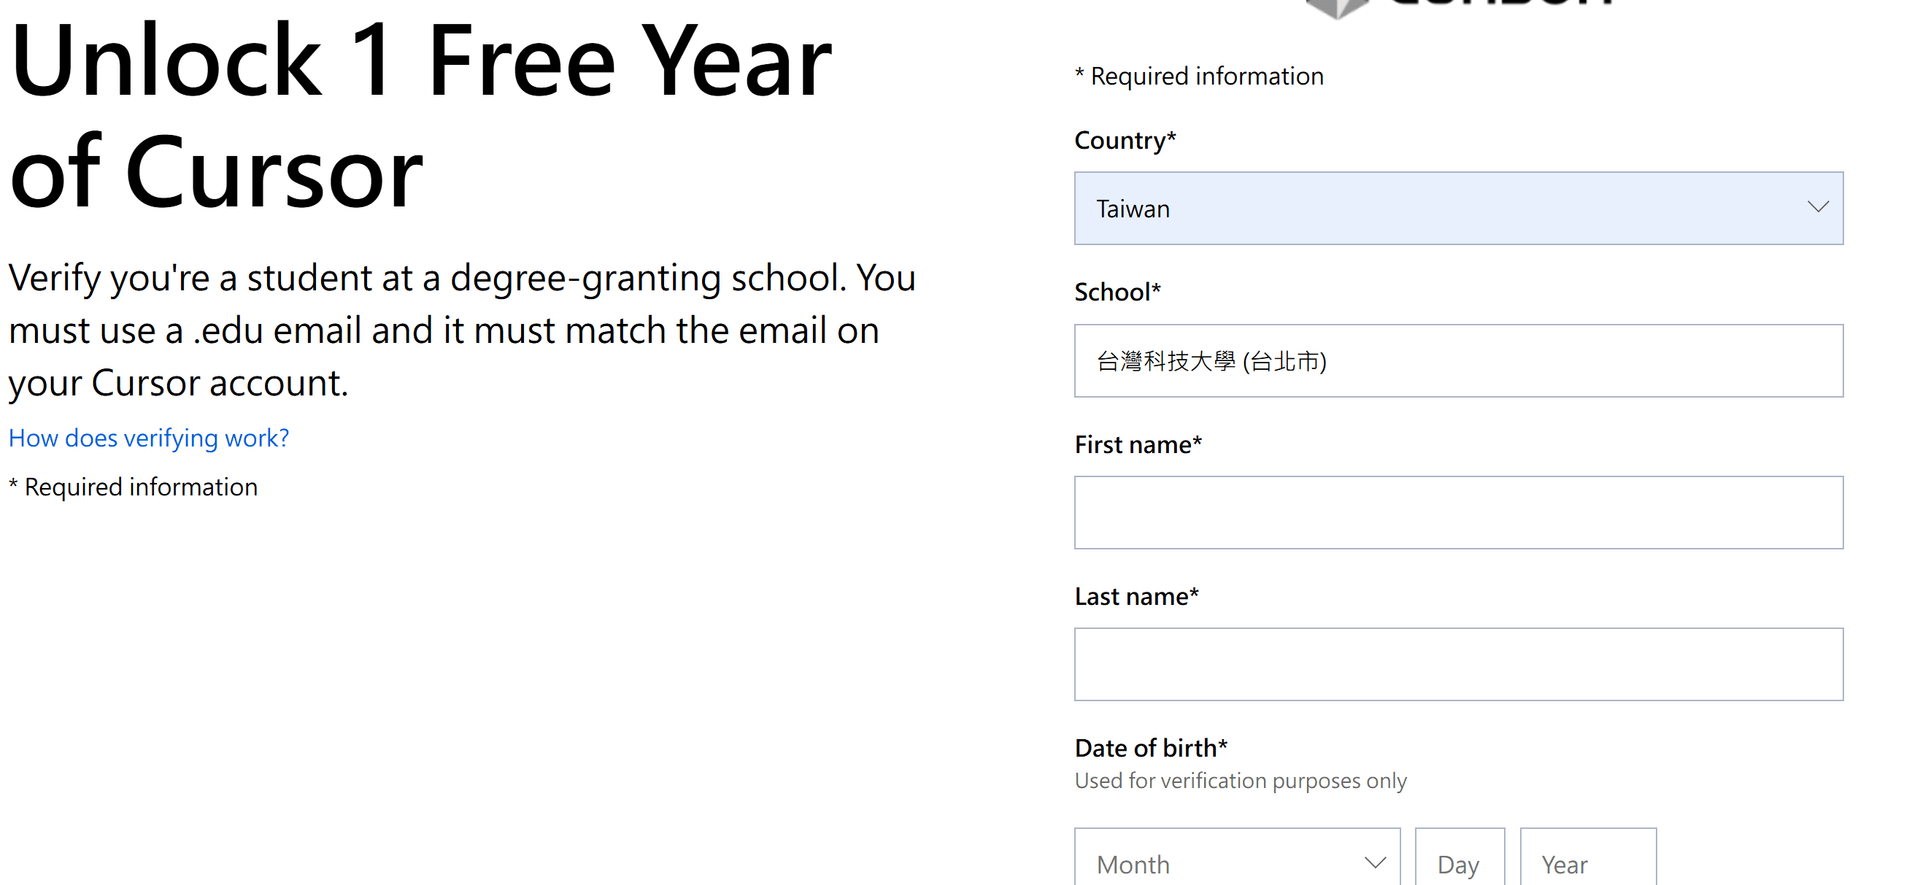Click the Last name* label
Screen dimensions: 1920x885
click(x=1137, y=597)
